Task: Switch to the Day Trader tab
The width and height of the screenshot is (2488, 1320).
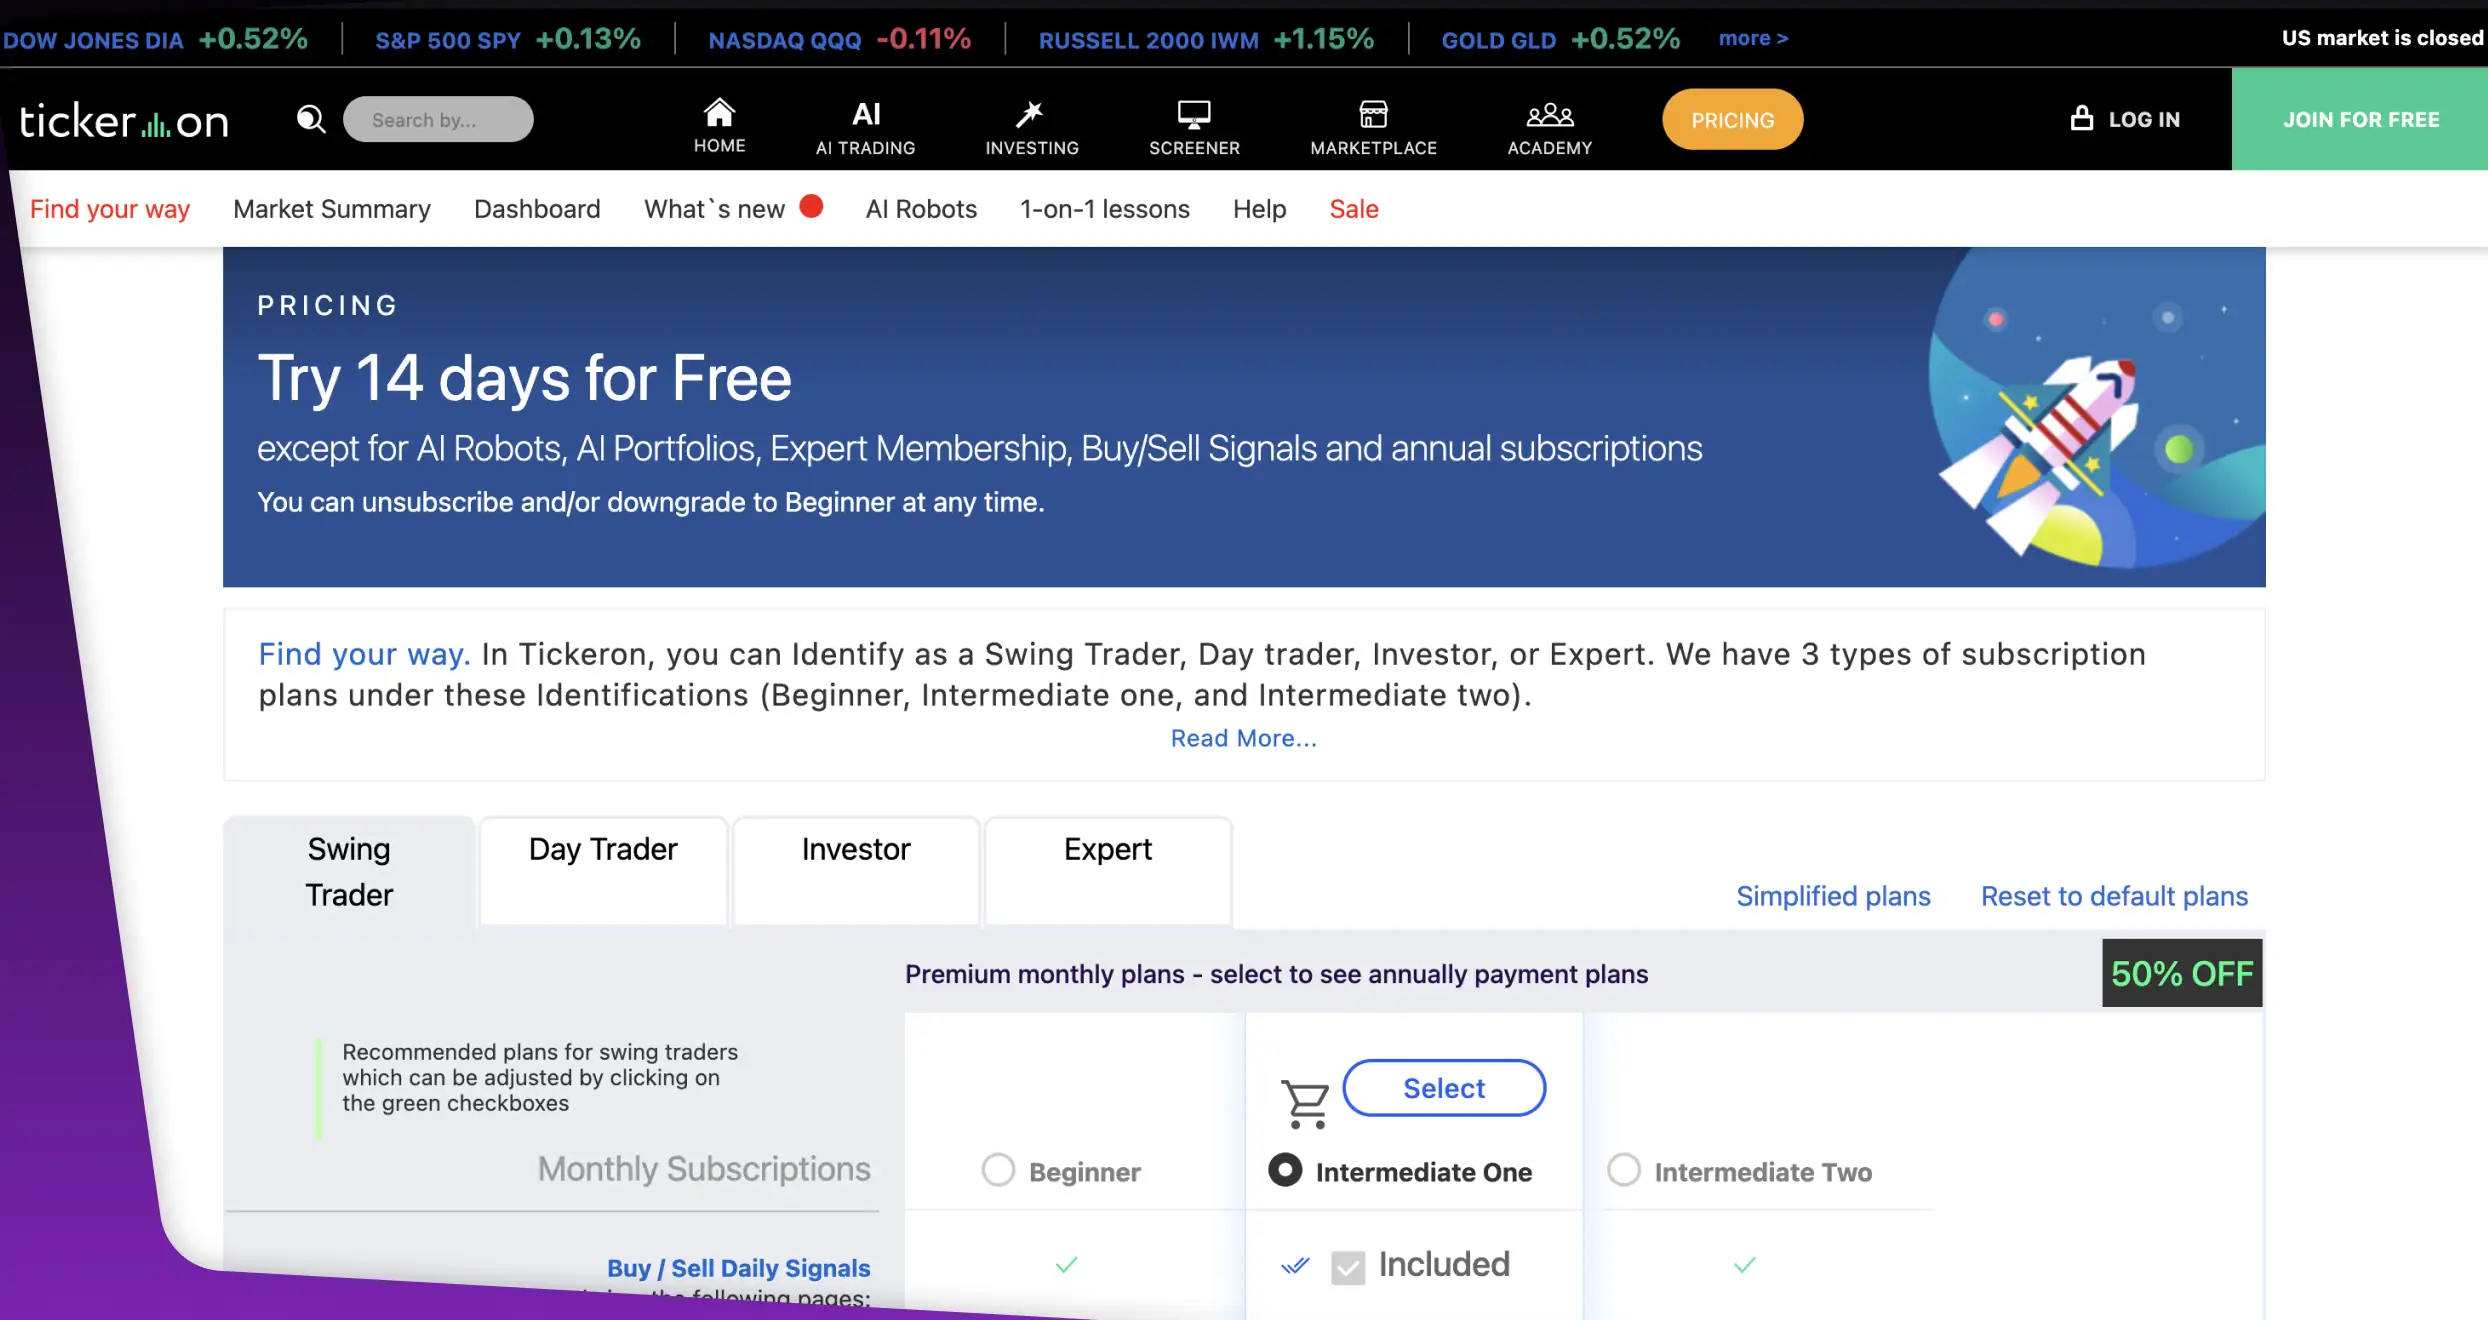Action: point(602,848)
